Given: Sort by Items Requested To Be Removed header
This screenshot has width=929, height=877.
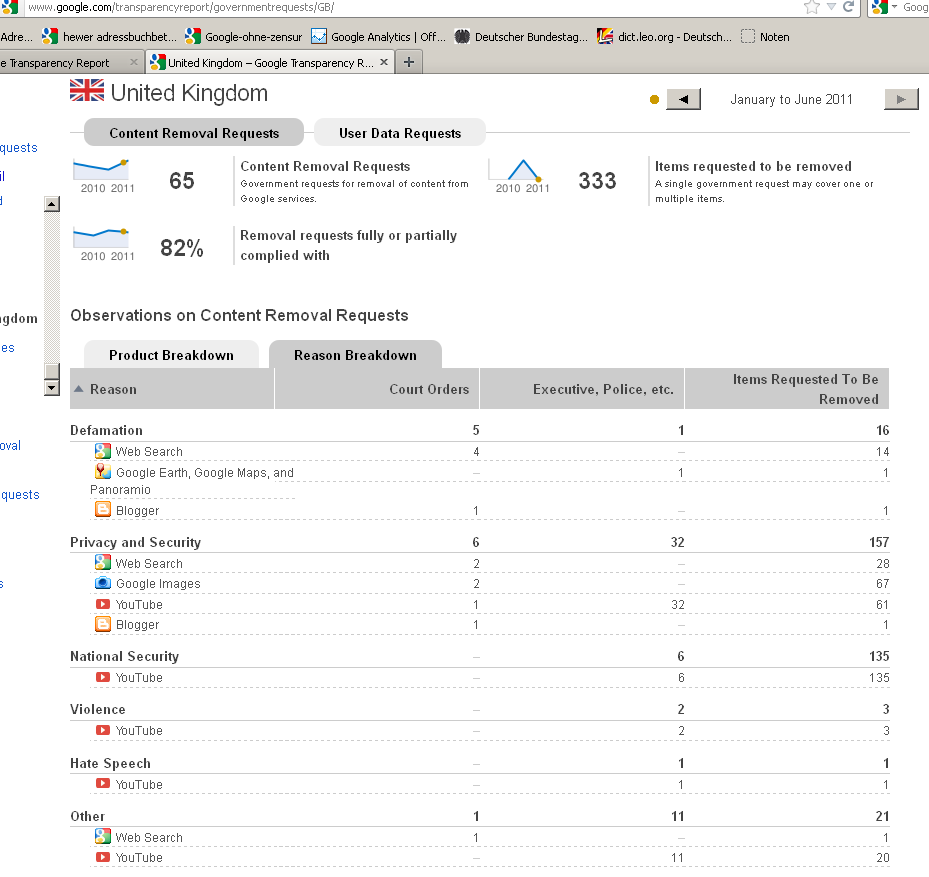Looking at the screenshot, I should pyautogui.click(x=787, y=389).
